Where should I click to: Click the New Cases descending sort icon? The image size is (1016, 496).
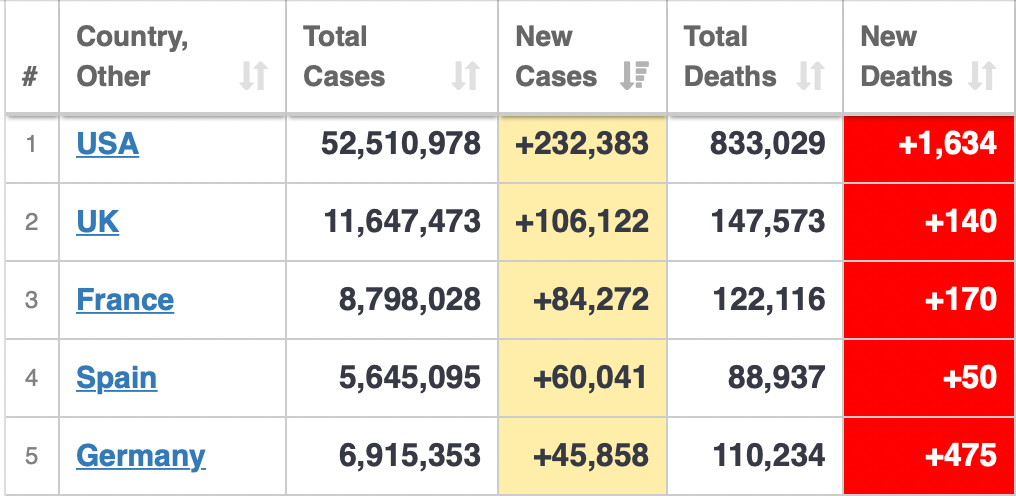(635, 77)
